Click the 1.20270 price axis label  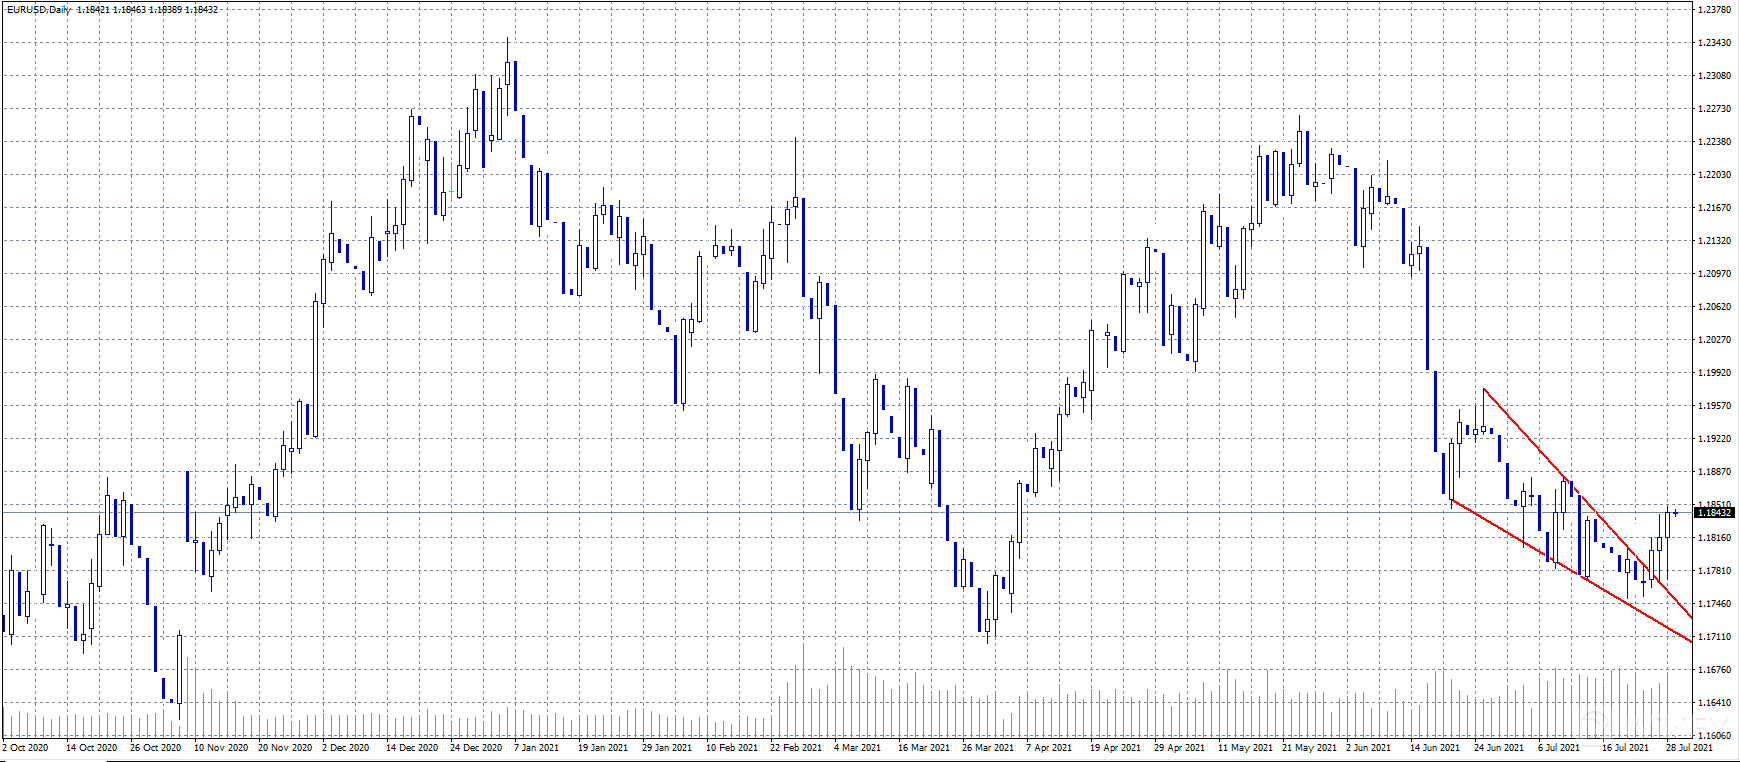1714,340
